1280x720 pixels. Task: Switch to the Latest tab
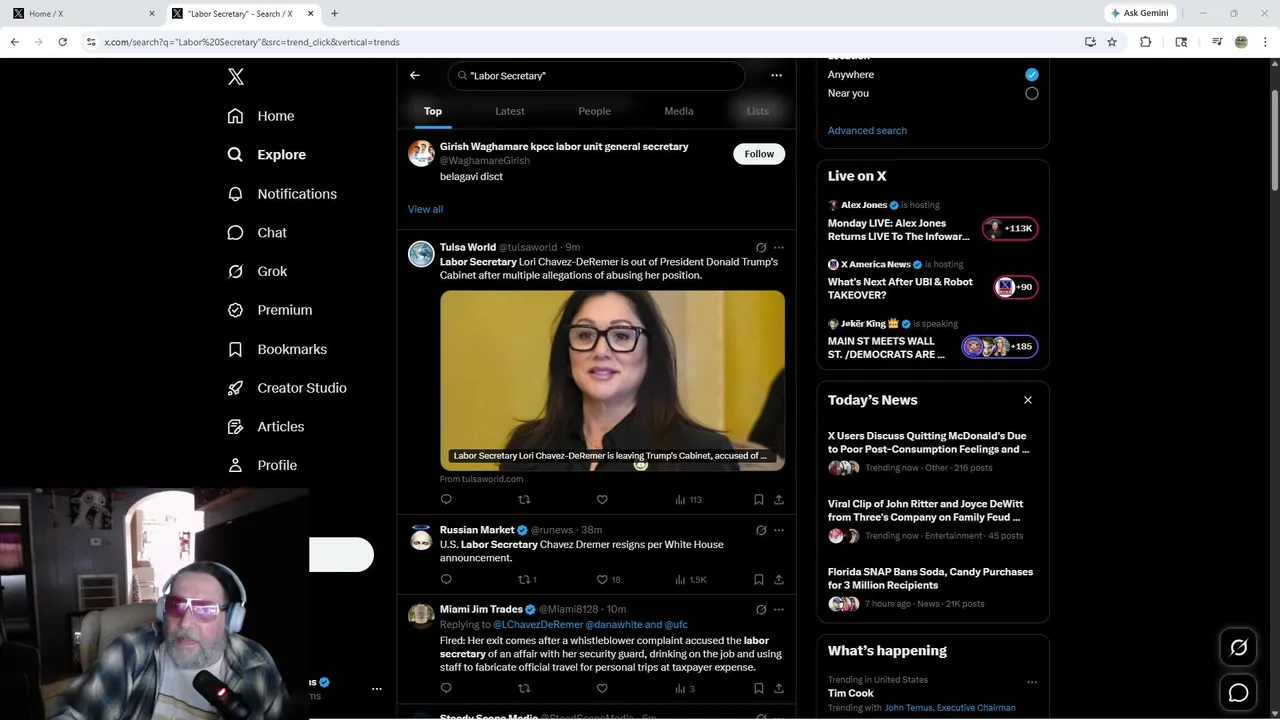pyautogui.click(x=510, y=111)
